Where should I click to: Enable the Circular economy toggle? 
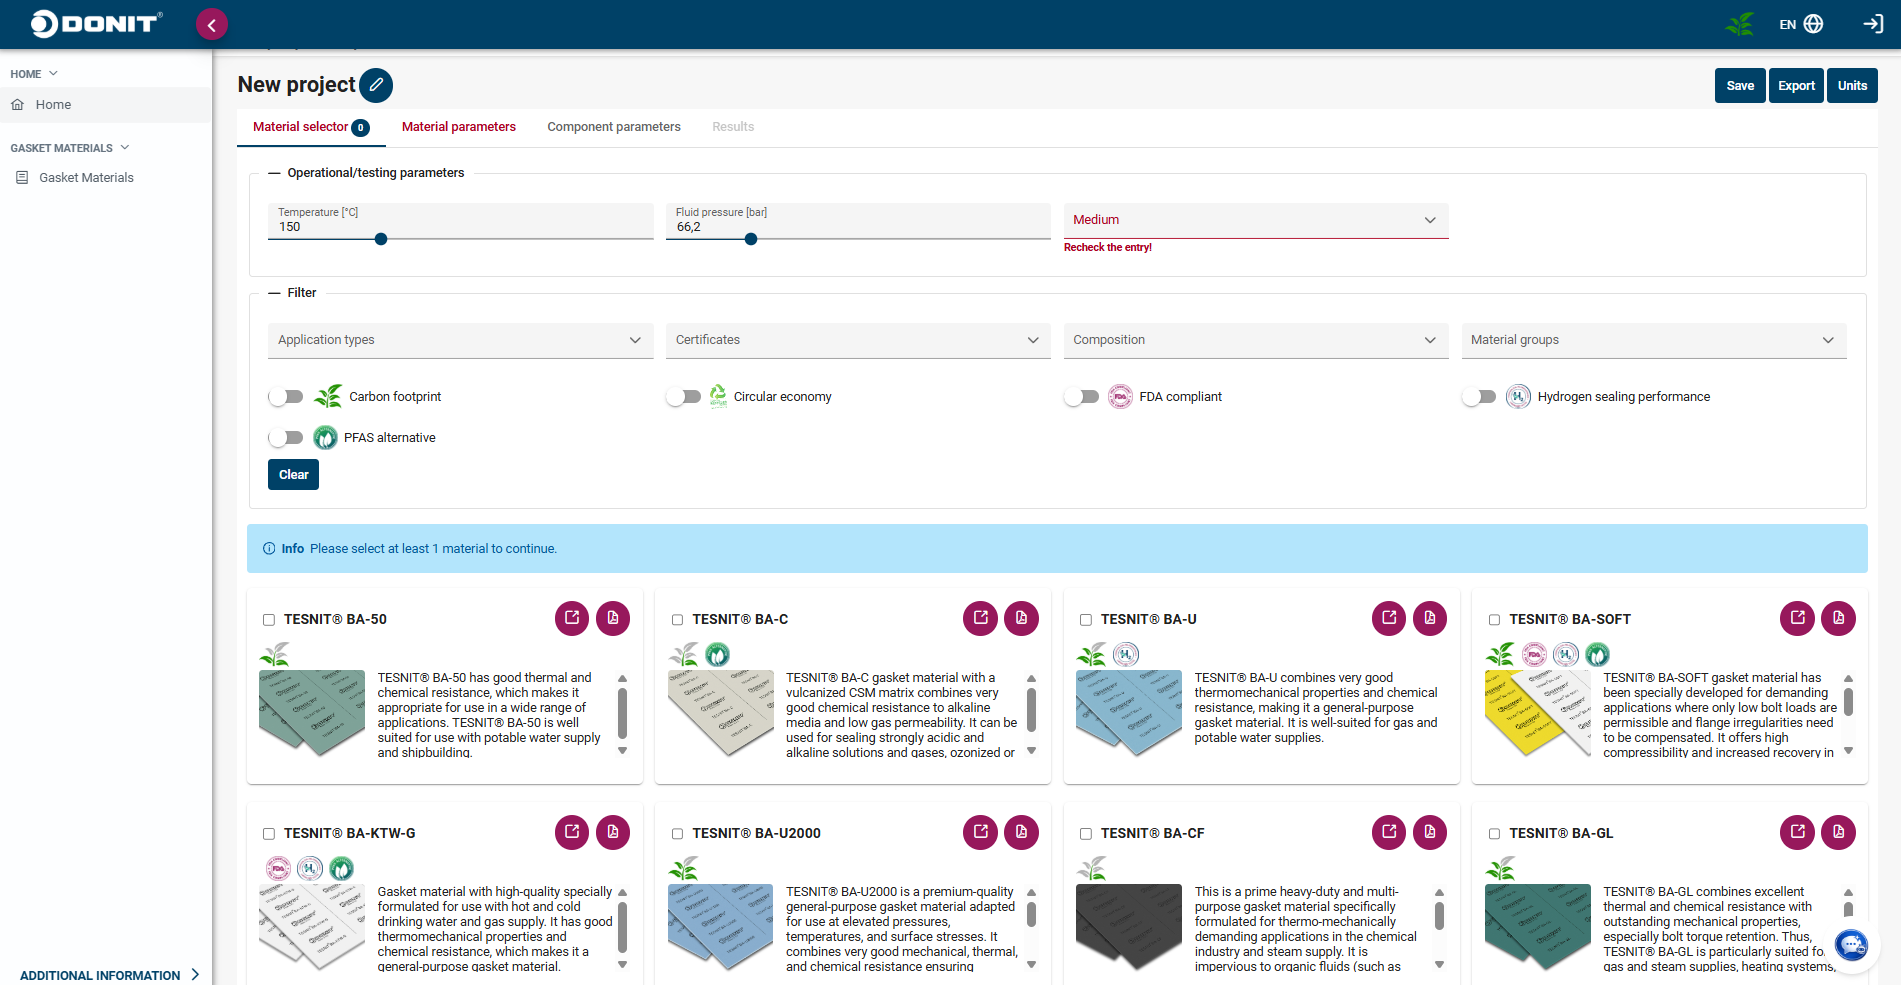[x=683, y=397]
